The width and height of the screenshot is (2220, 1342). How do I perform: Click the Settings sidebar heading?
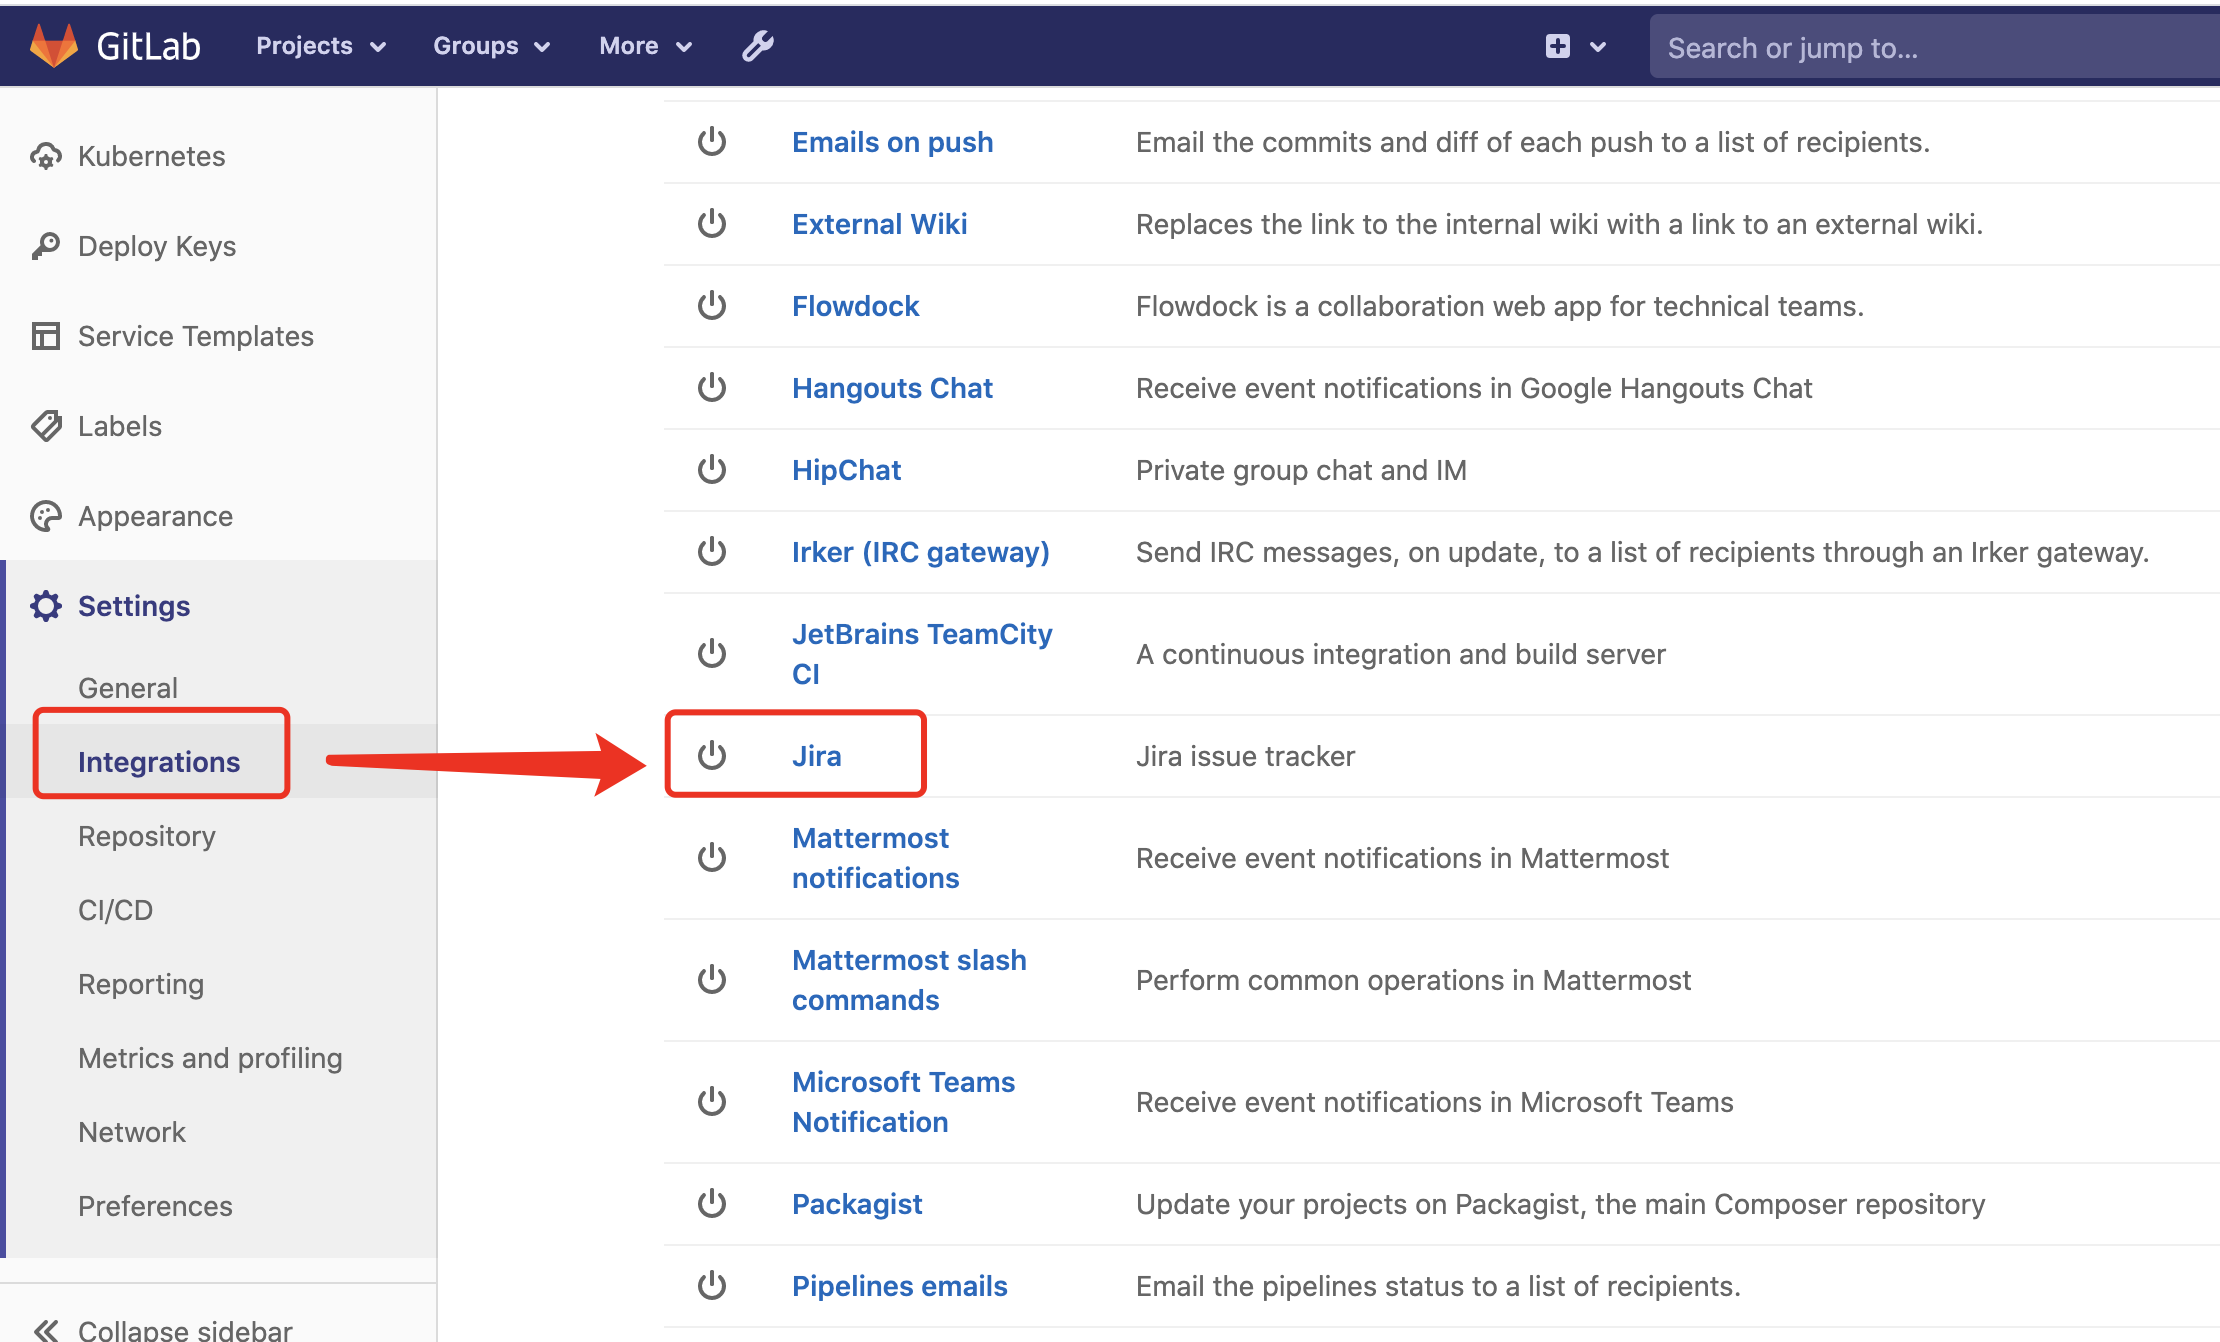pyautogui.click(x=134, y=606)
